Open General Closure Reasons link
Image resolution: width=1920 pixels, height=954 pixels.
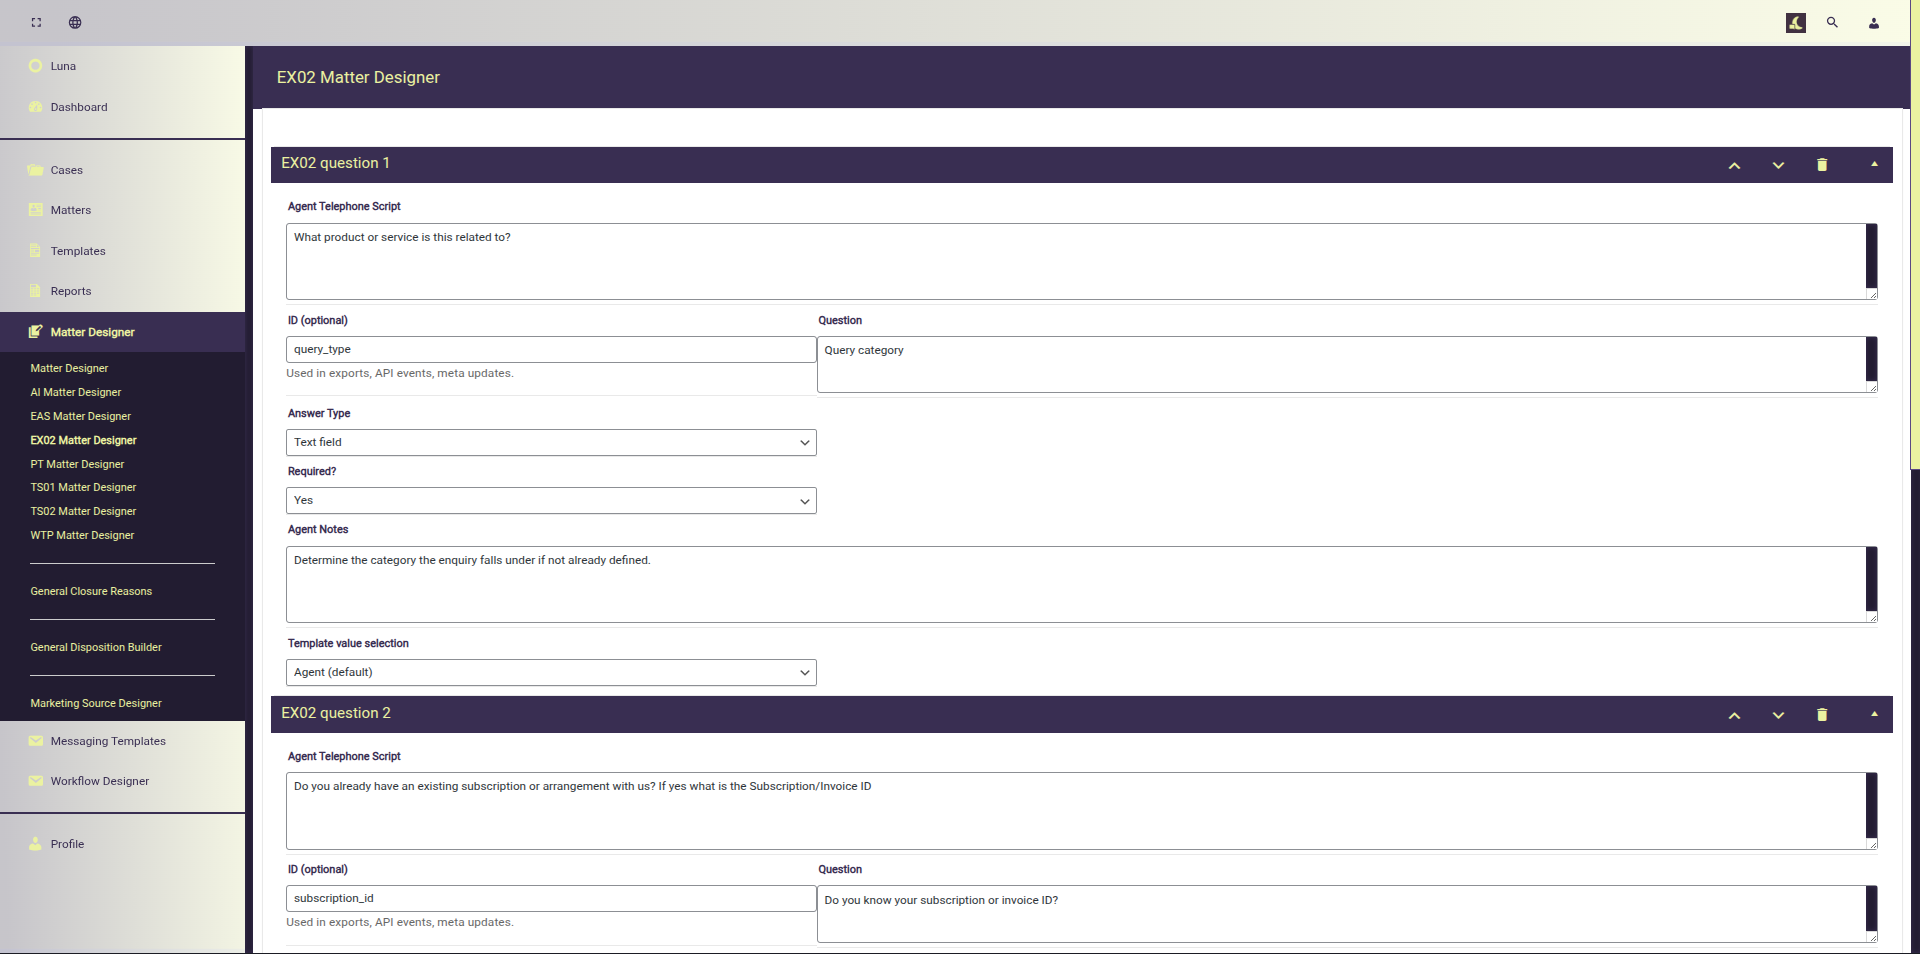(91, 591)
